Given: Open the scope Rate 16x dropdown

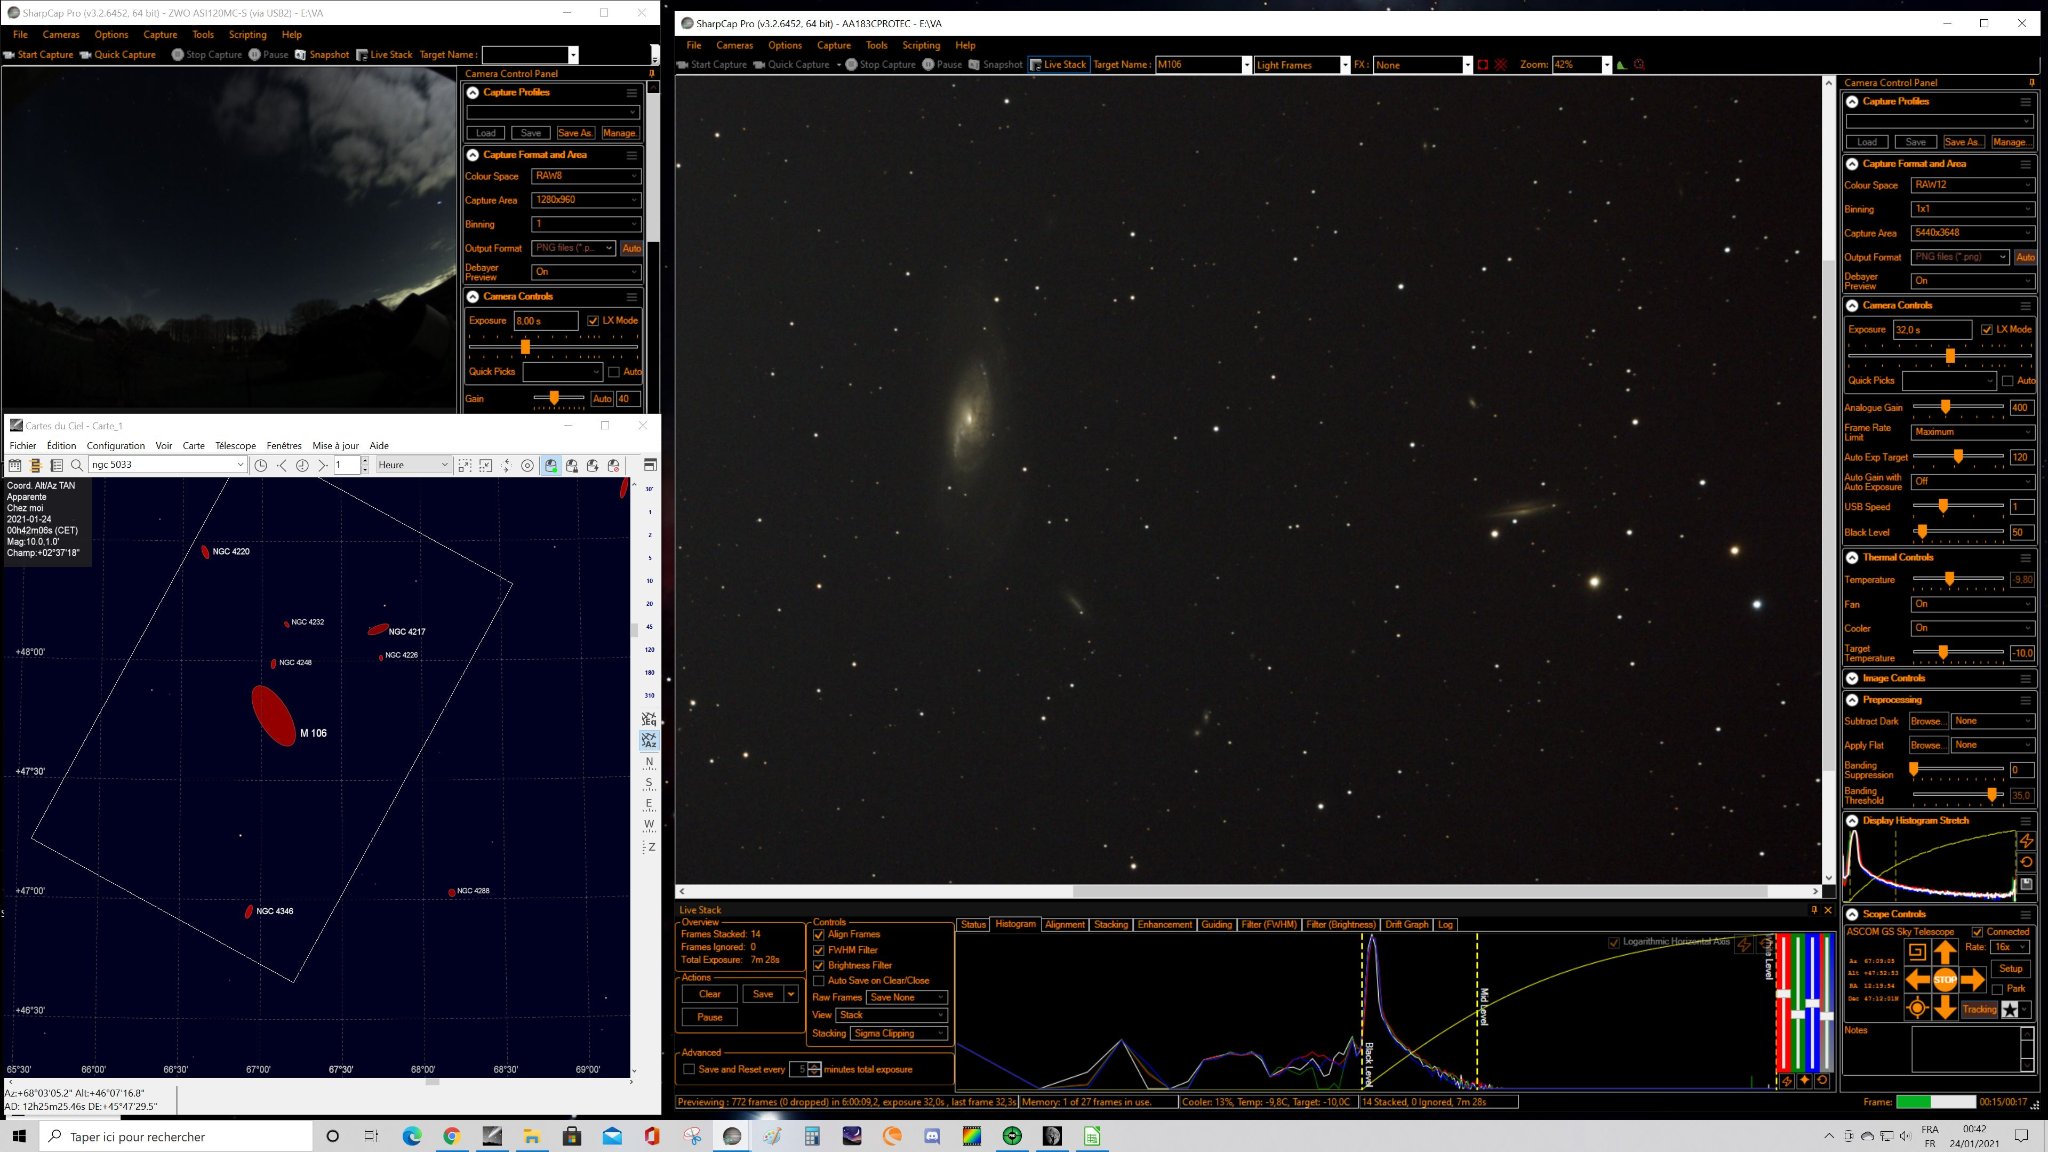Looking at the screenshot, I should [2010, 947].
